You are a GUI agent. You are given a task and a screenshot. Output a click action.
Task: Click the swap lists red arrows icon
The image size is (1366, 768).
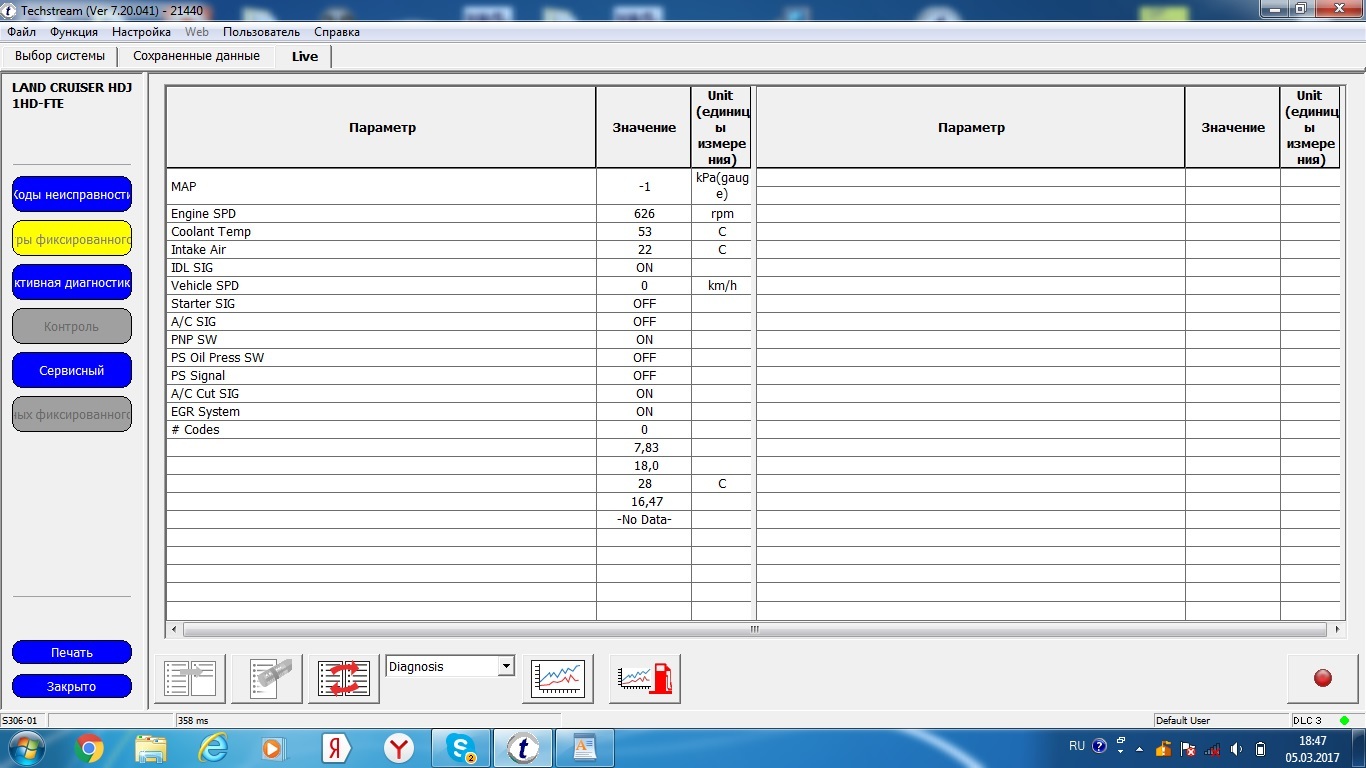(344, 679)
